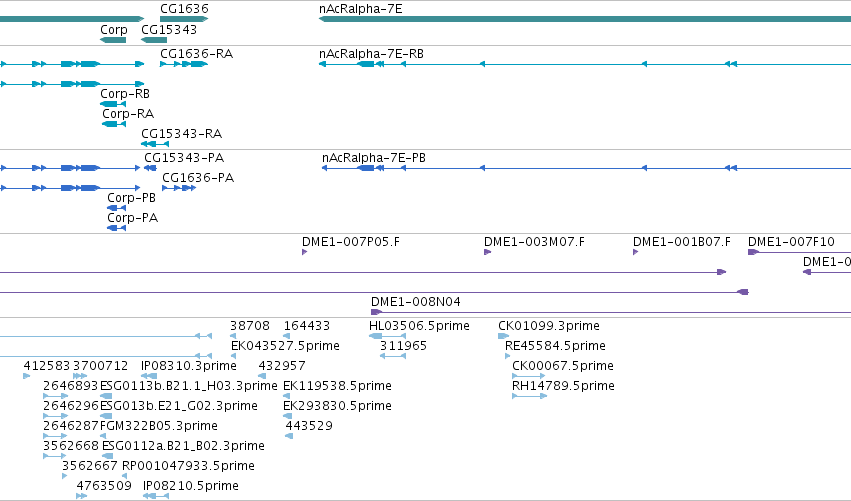Select the Corp-RB transcript label
Screen dimensions: 851x501
coord(125,94)
